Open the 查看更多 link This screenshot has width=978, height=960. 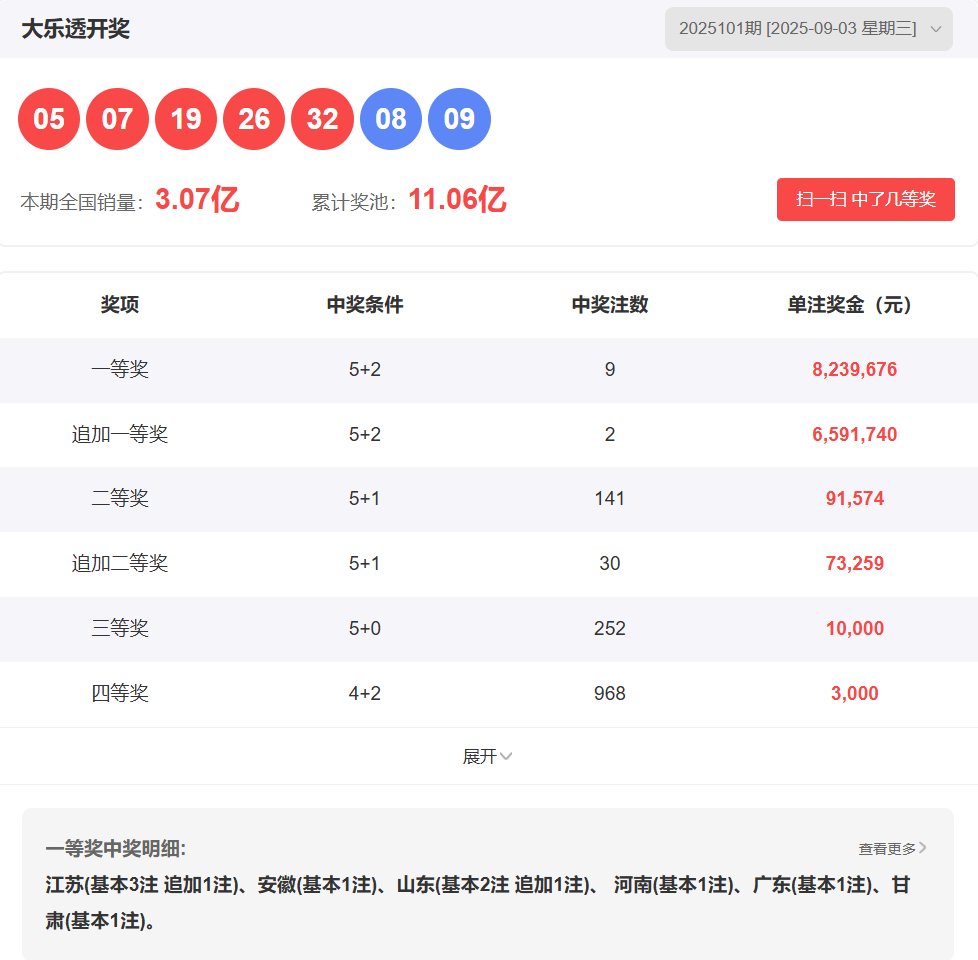pos(893,848)
